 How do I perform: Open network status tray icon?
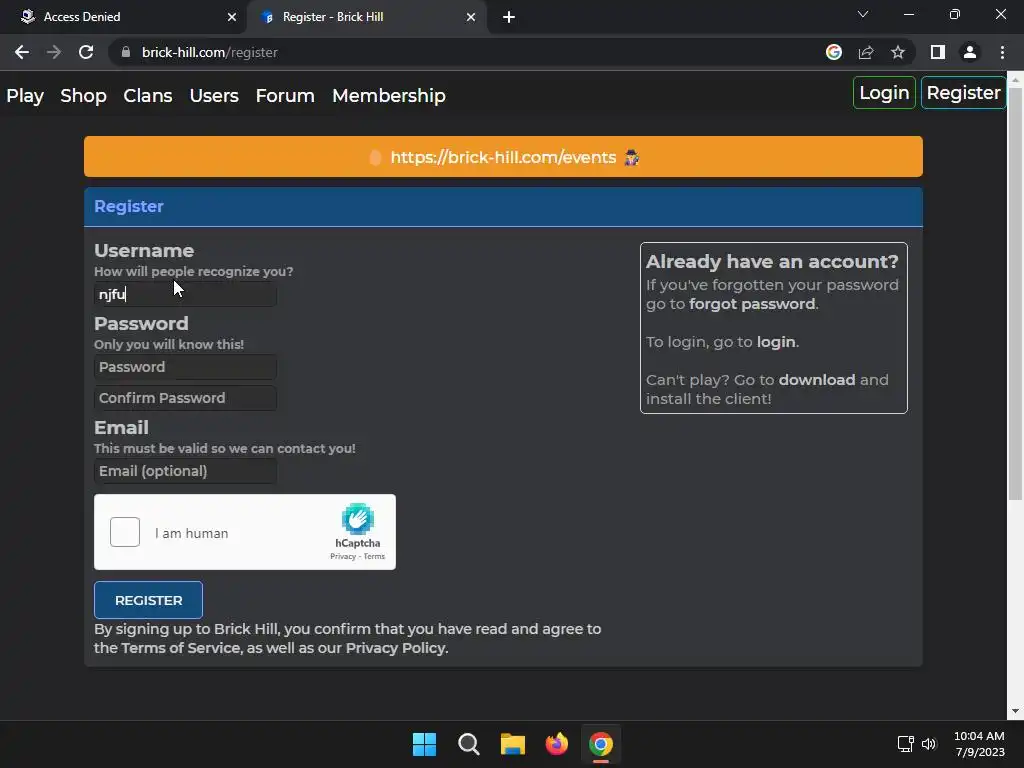tap(905, 744)
